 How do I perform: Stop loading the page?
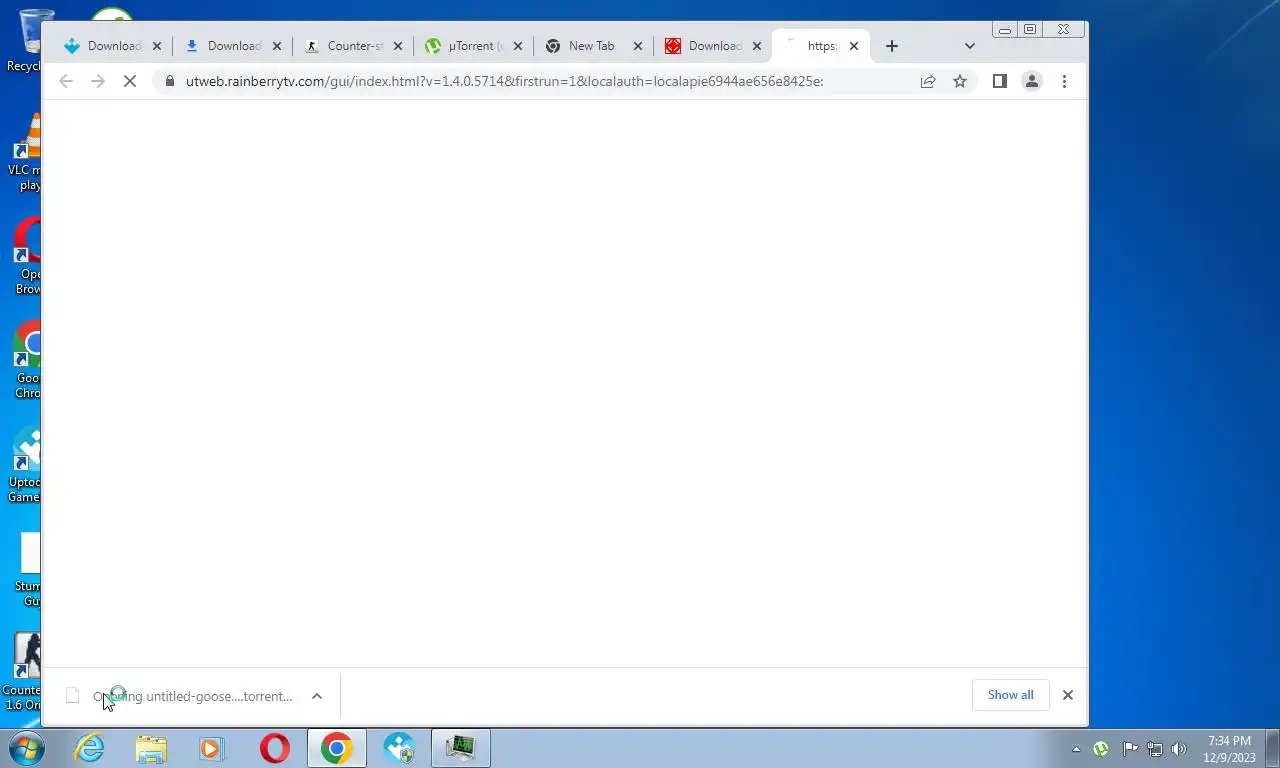pos(130,81)
